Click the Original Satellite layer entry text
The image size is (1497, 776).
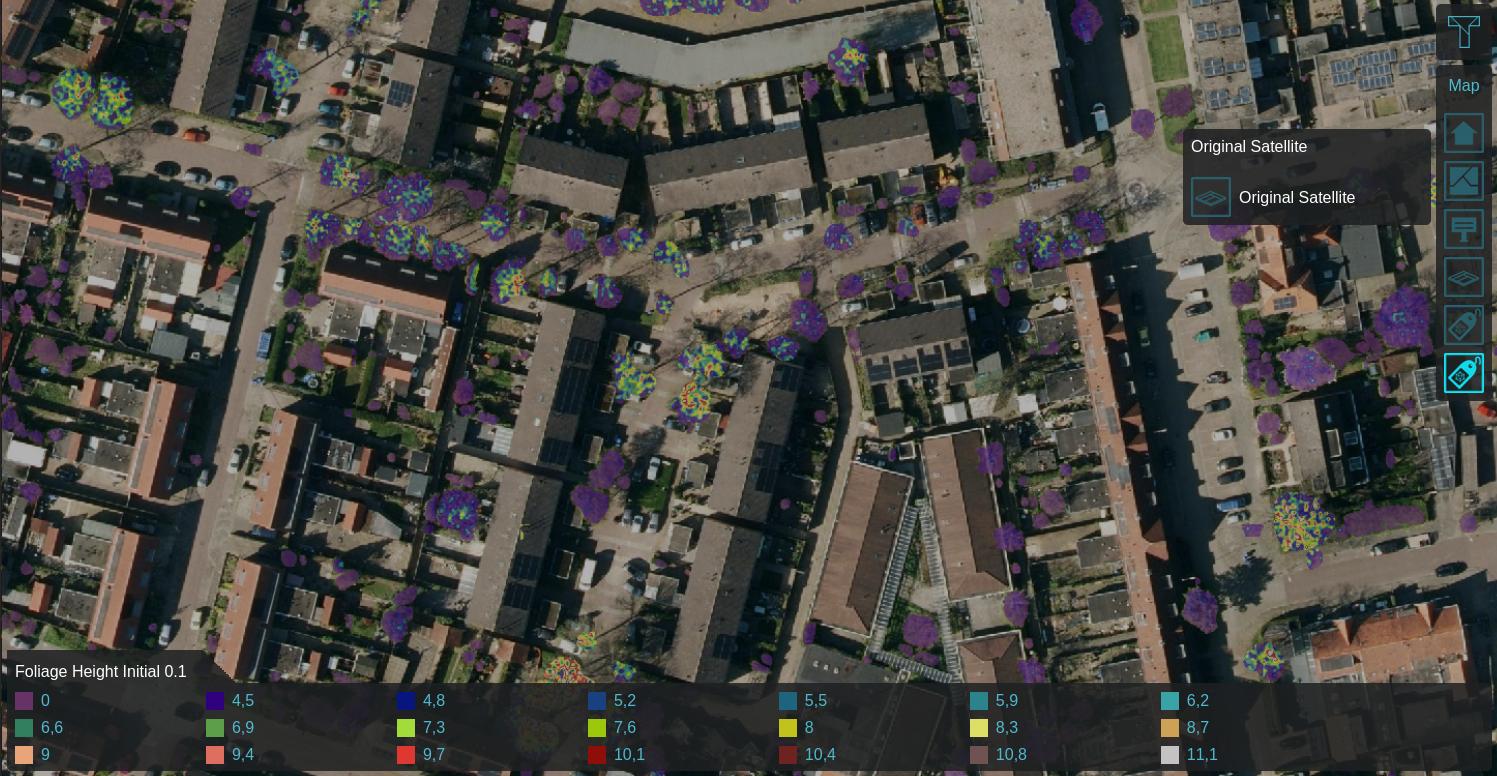coord(1296,197)
